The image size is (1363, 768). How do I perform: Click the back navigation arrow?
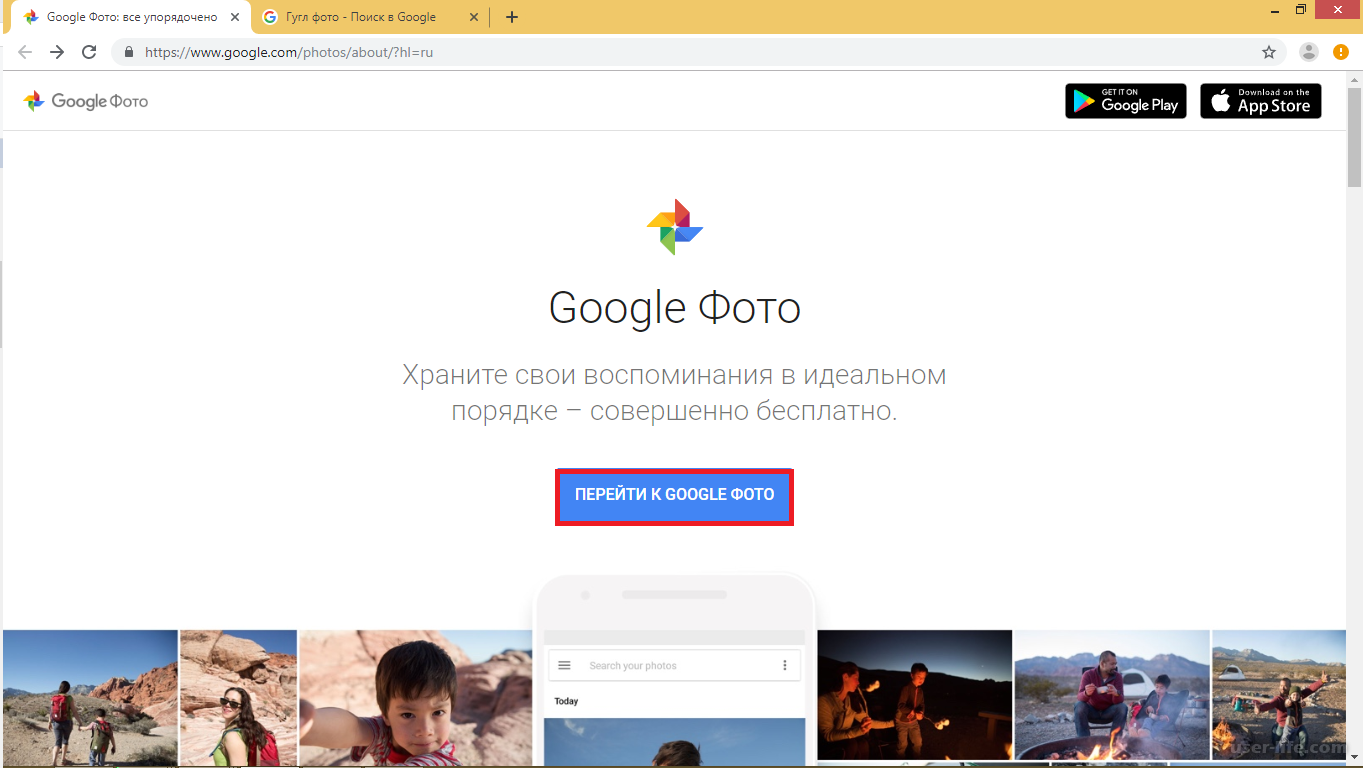24,51
